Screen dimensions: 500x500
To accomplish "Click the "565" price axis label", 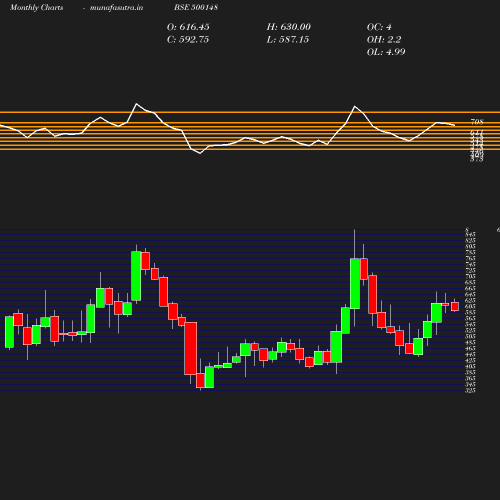I will 470,318.
